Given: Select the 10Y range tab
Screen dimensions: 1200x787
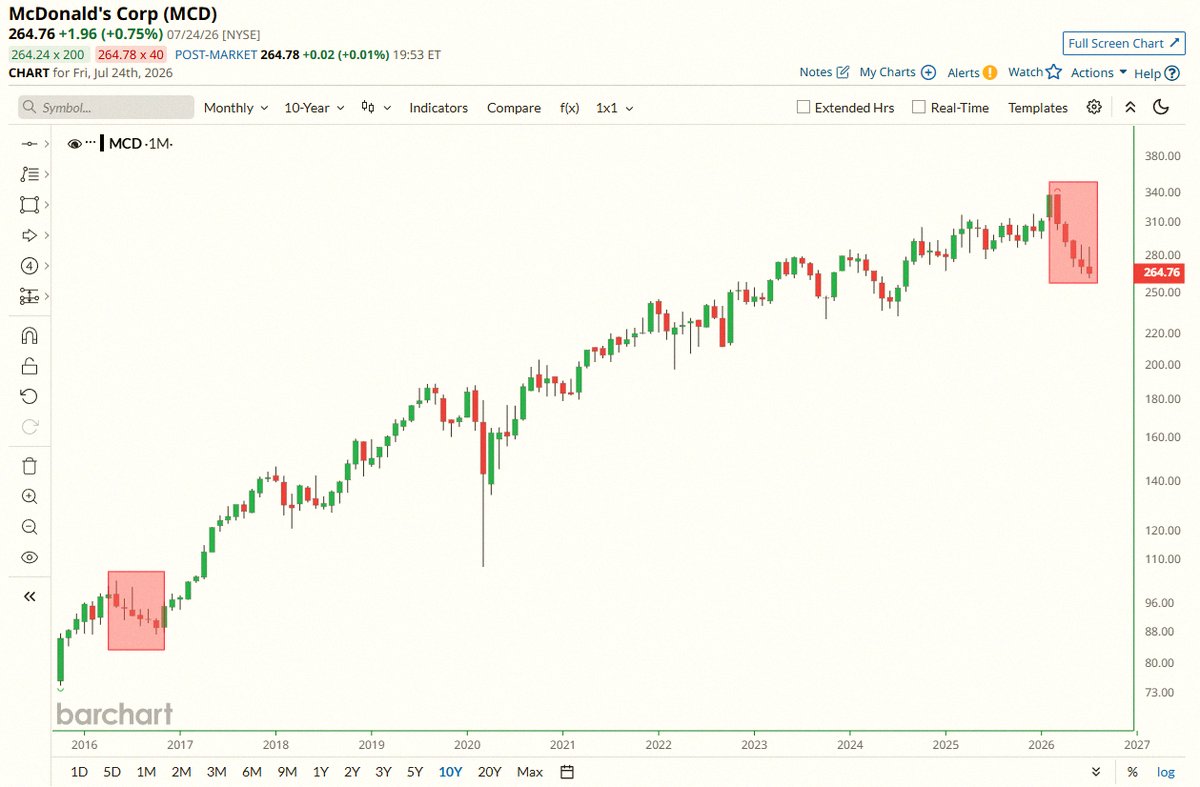Looking at the screenshot, I should (450, 772).
